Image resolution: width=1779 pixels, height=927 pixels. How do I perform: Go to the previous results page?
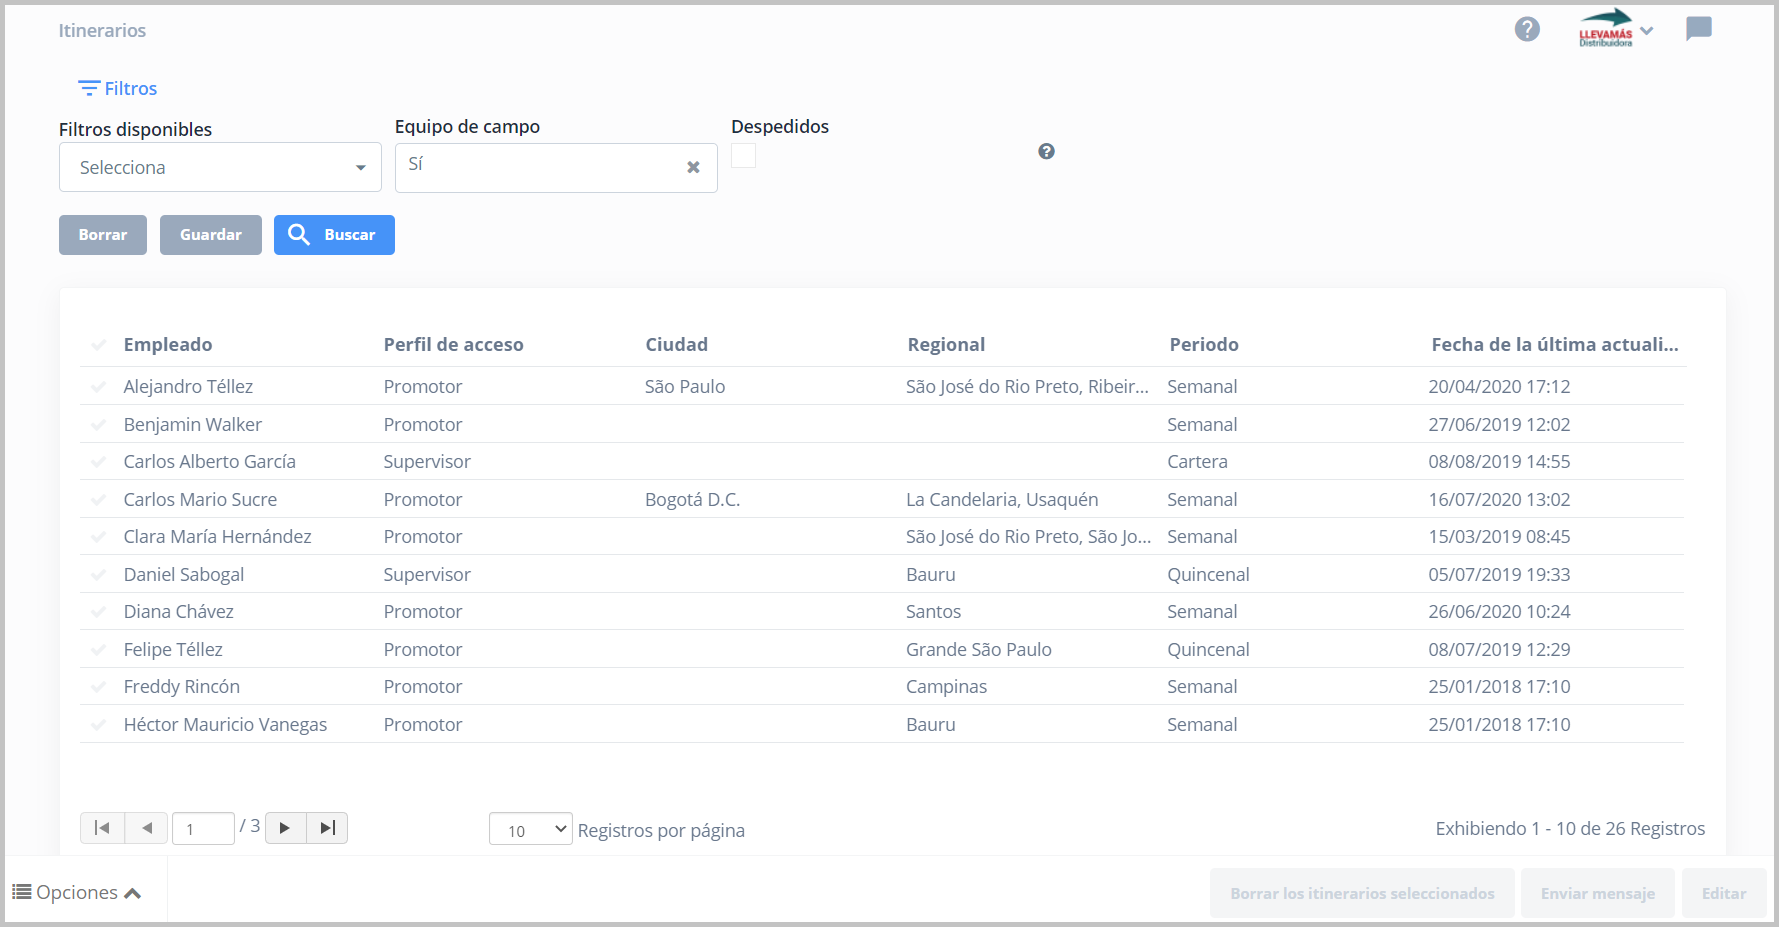click(146, 828)
